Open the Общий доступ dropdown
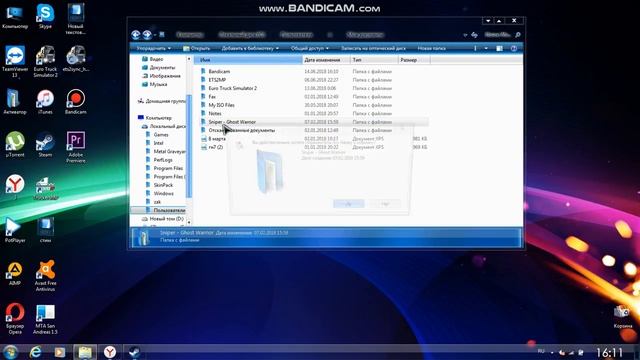640x360 pixels. point(309,48)
